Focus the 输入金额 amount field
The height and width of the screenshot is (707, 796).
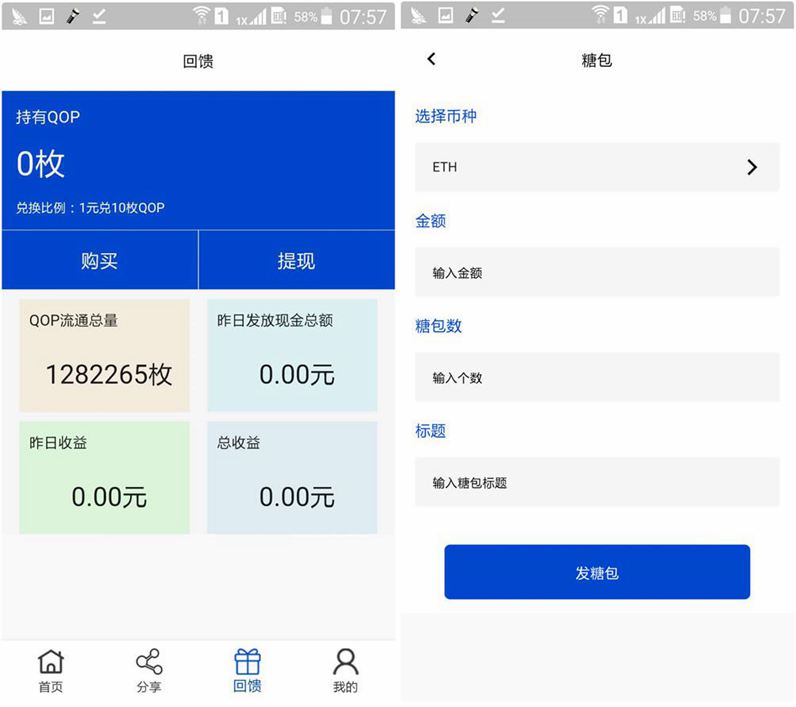tap(596, 272)
